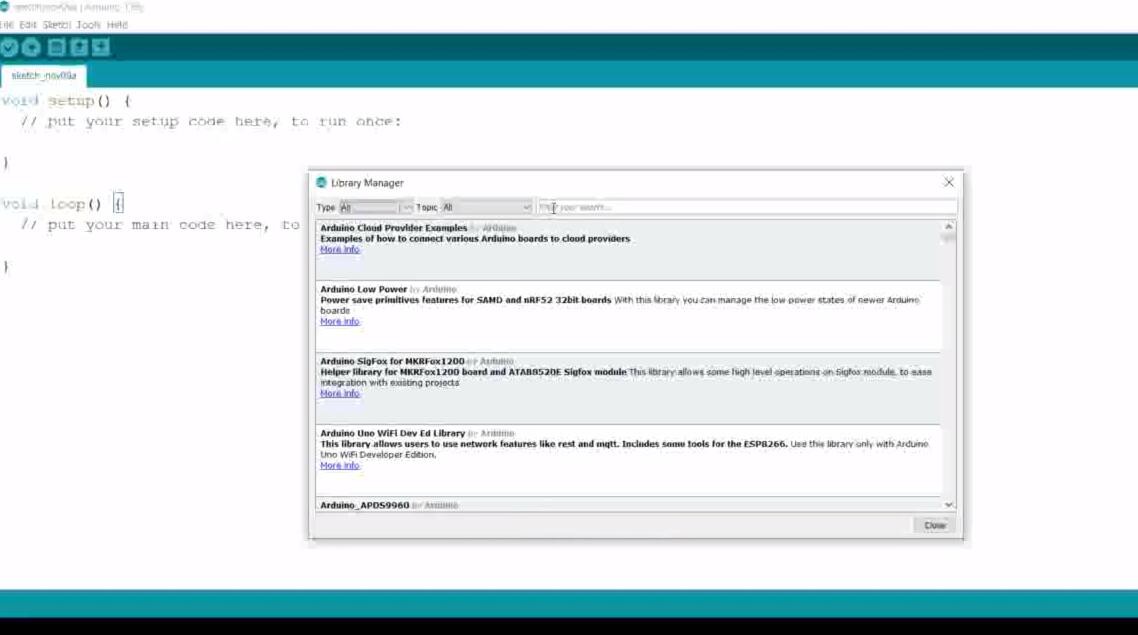Focus the library search filter field
Image resolution: width=1138 pixels, height=635 pixels.
[747, 208]
